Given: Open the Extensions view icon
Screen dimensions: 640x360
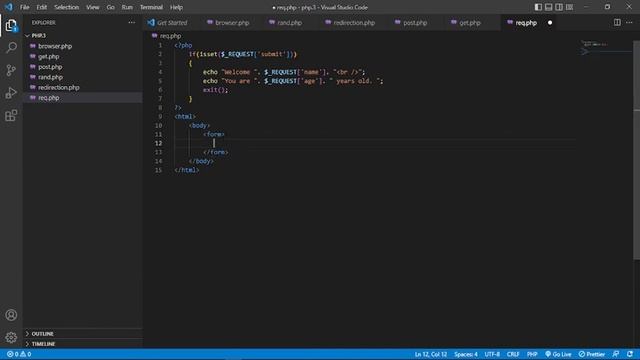Looking at the screenshot, I should tap(11, 116).
